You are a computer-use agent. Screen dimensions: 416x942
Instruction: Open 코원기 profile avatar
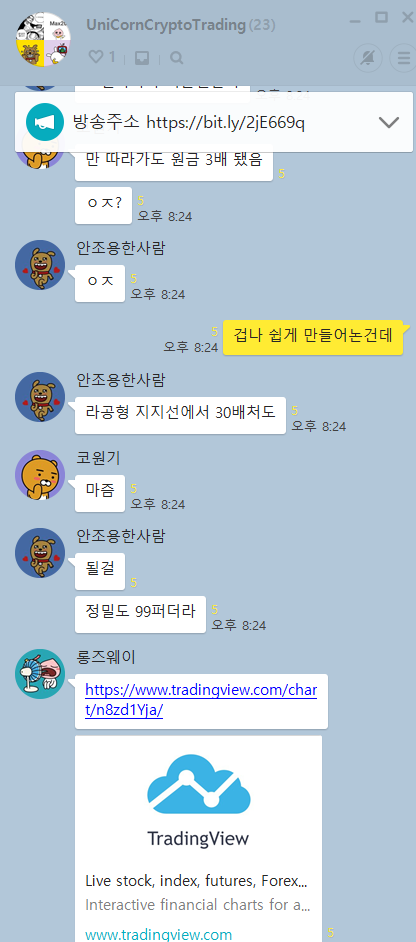40,475
